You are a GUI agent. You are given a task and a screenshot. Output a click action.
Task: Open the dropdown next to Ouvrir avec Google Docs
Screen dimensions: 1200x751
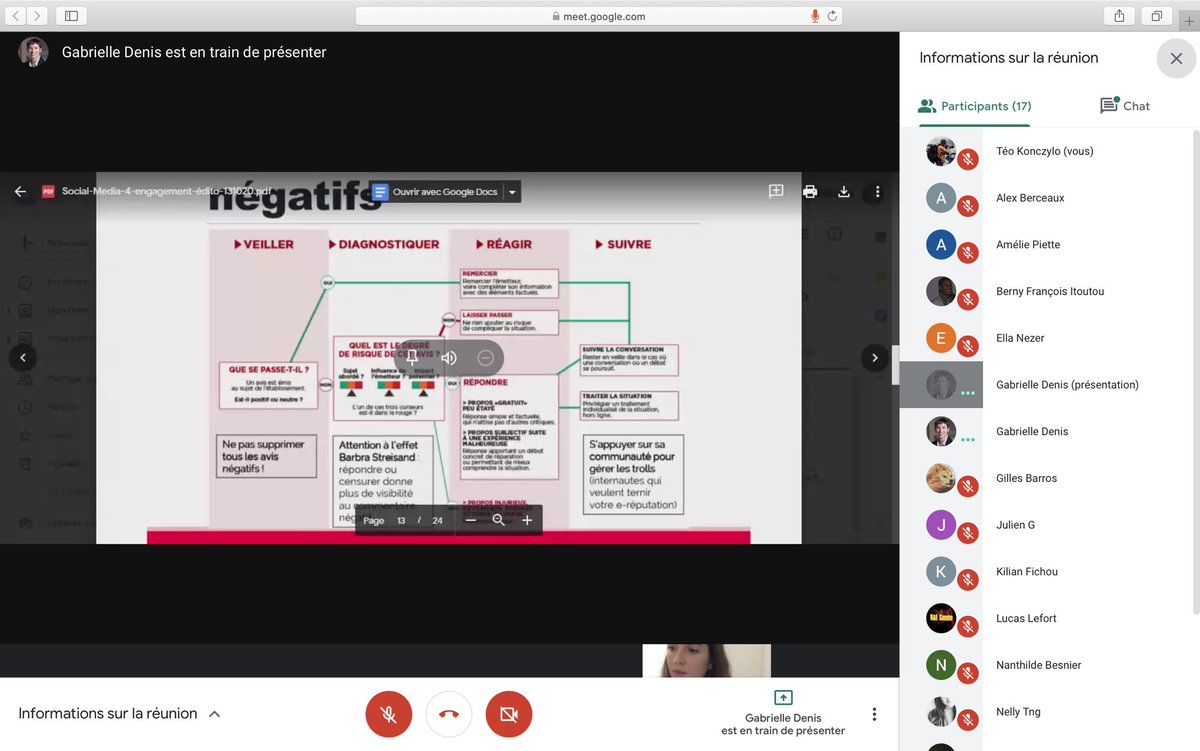513,191
